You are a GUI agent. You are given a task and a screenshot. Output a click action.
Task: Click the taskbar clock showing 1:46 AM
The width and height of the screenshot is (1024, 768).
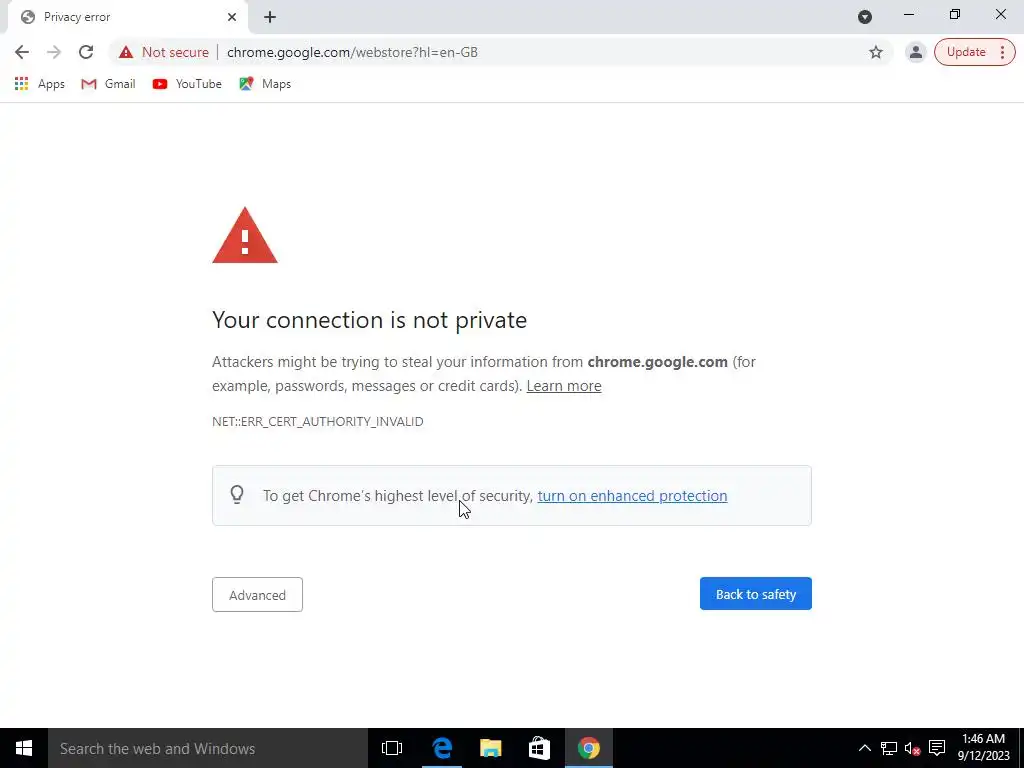984,748
